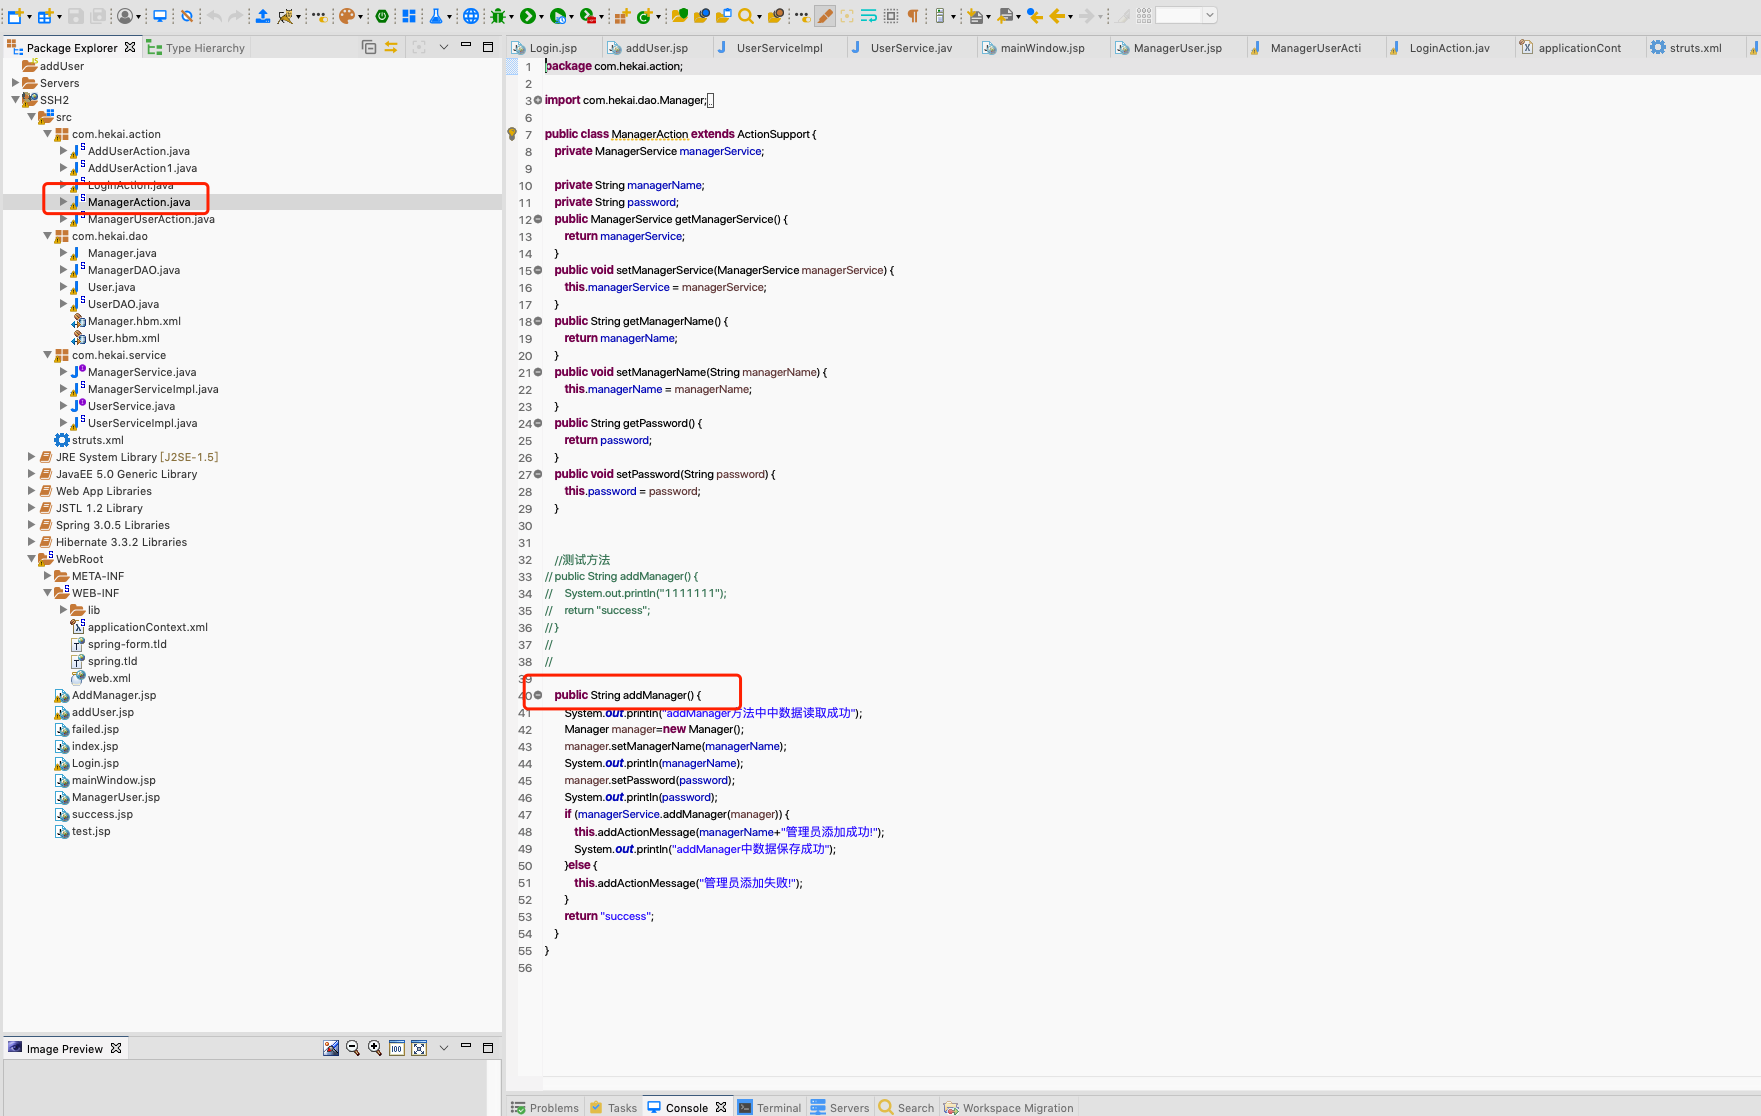Click fit image icon in Image Preview
This screenshot has width=1761, height=1116.
click(419, 1048)
